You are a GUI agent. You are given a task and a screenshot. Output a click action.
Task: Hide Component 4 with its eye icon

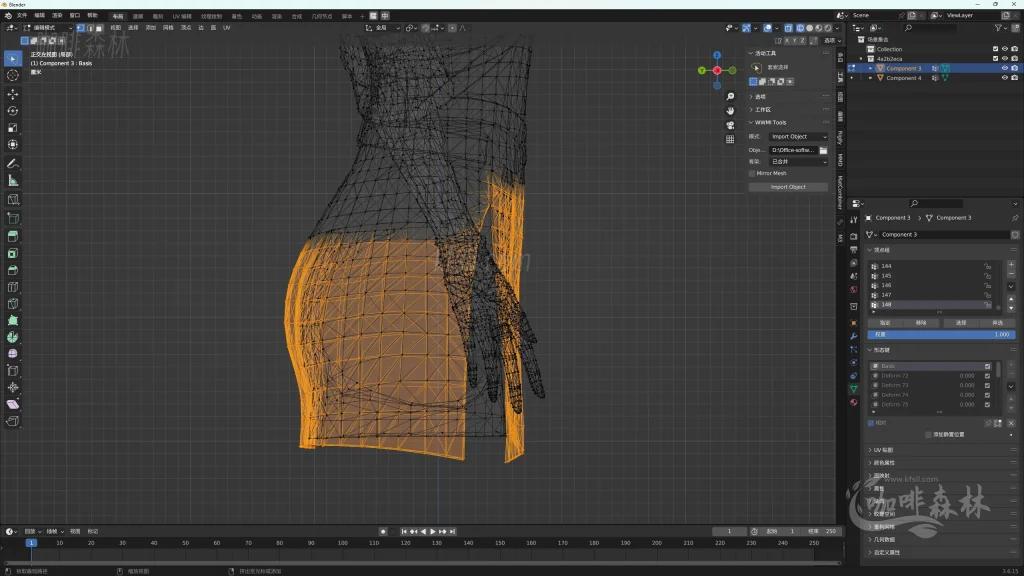click(1004, 78)
